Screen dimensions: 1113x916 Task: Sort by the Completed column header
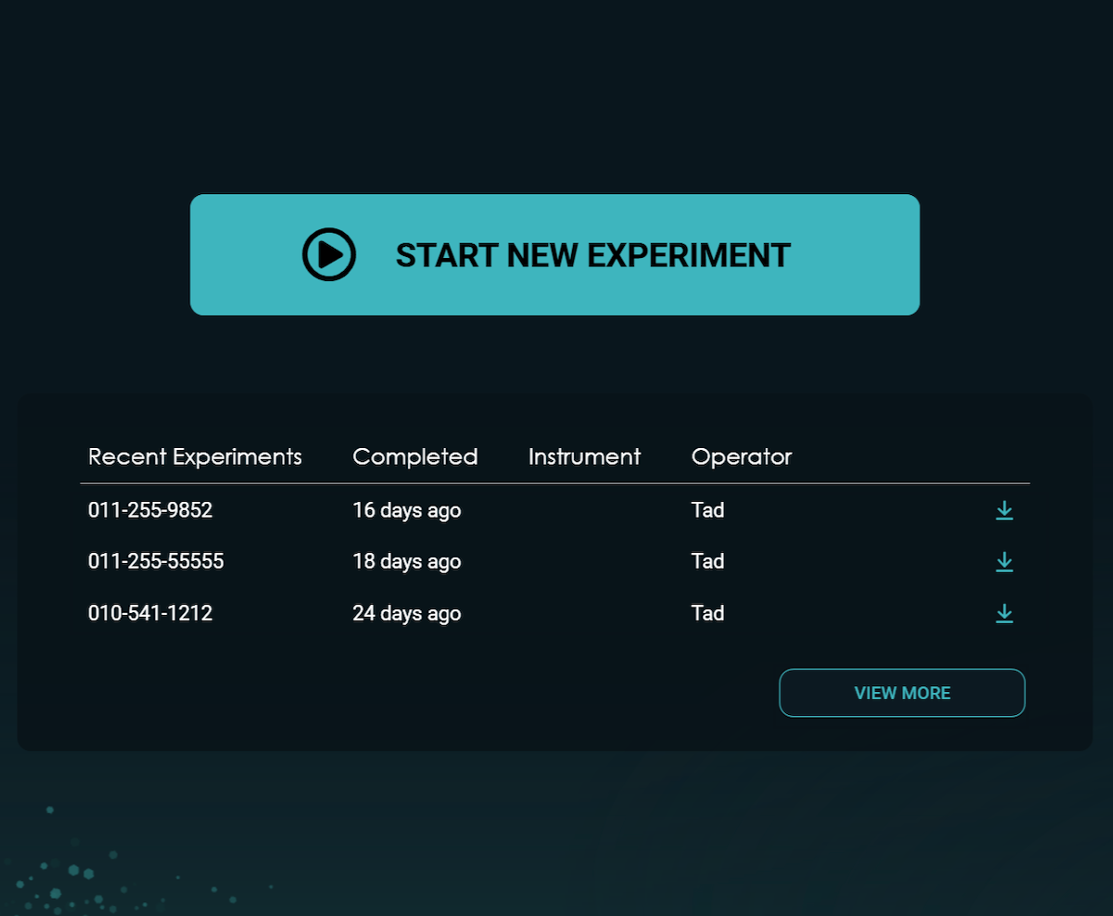point(415,457)
